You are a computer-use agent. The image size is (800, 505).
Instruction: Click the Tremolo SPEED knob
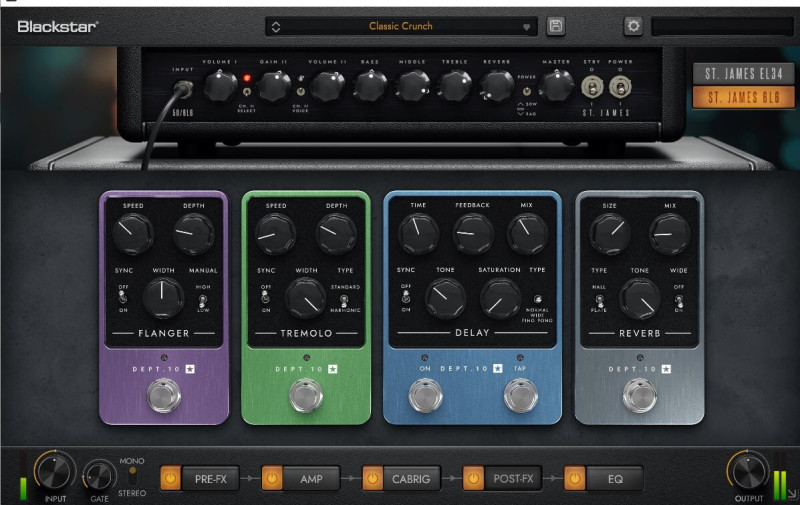tap(276, 234)
